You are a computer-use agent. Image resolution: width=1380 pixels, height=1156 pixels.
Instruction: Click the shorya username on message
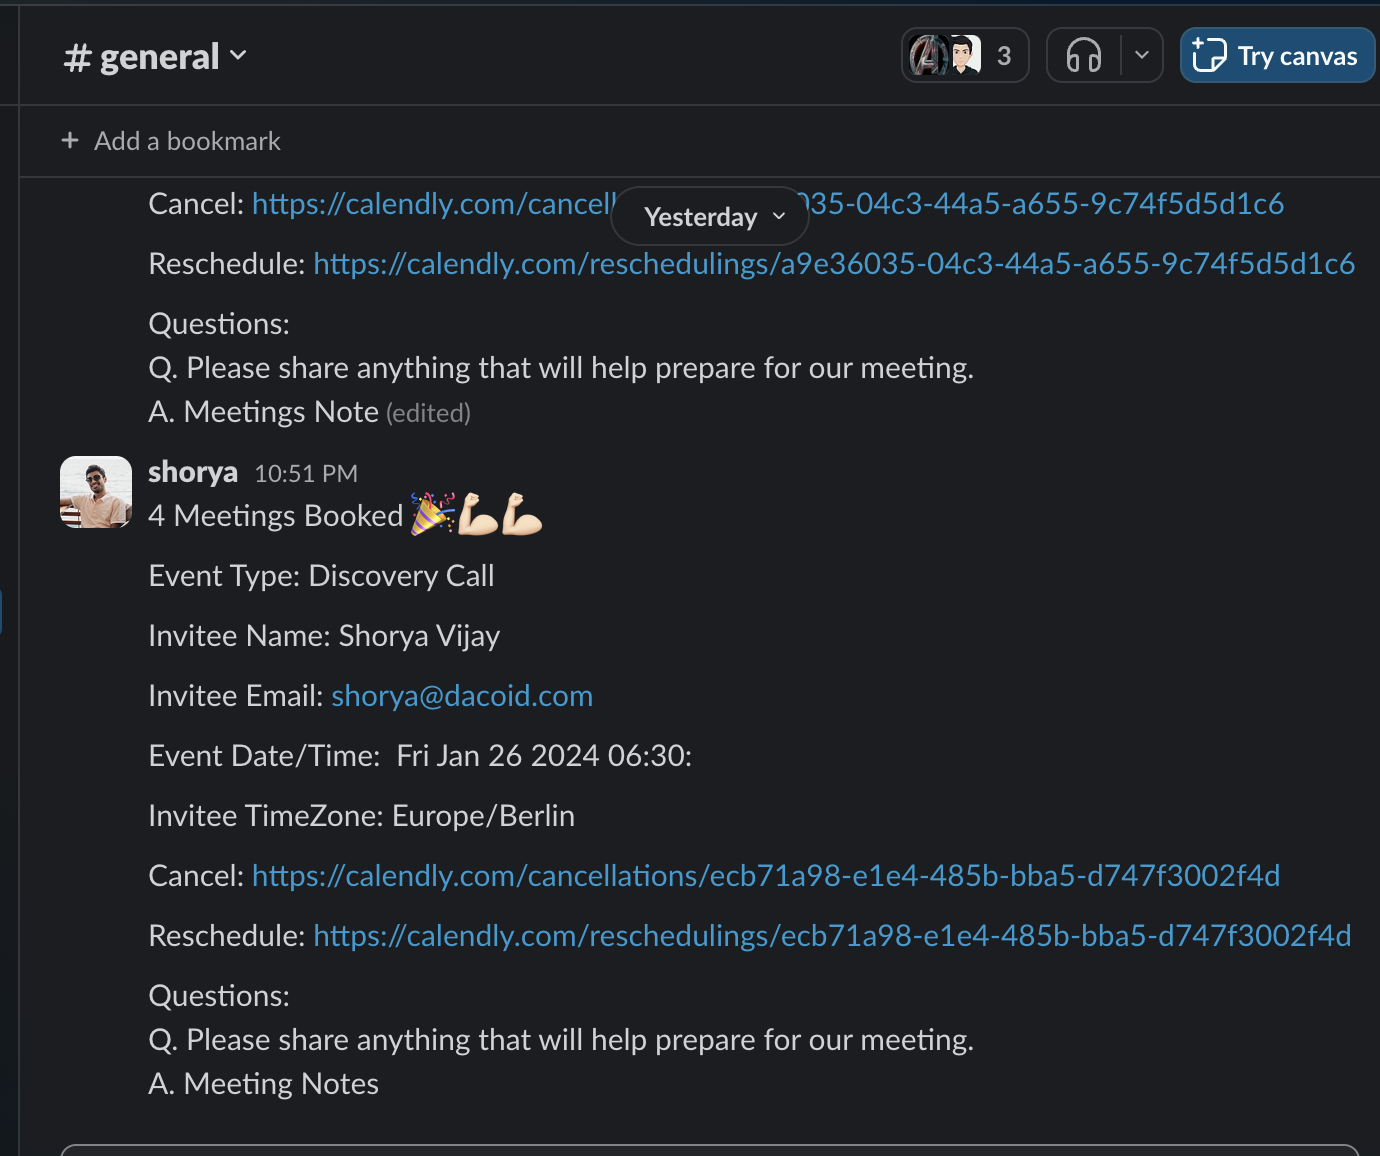pyautogui.click(x=193, y=472)
